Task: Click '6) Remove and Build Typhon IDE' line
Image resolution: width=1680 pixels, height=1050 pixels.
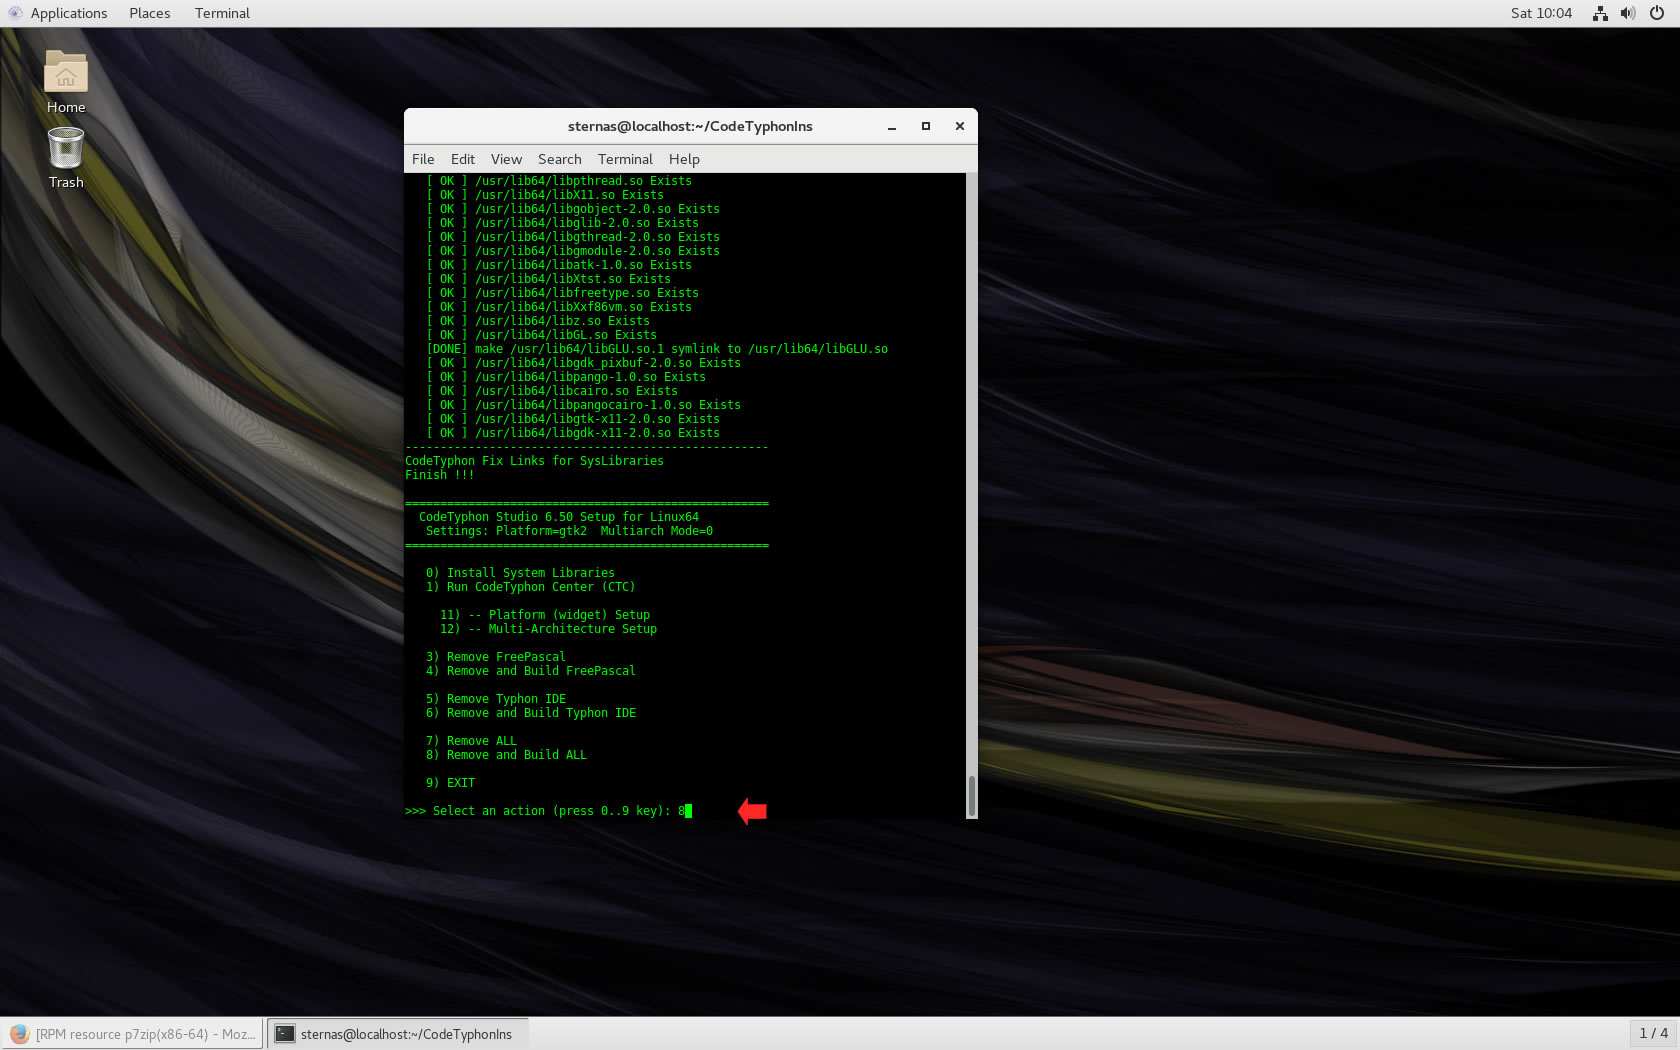Action: (531, 713)
